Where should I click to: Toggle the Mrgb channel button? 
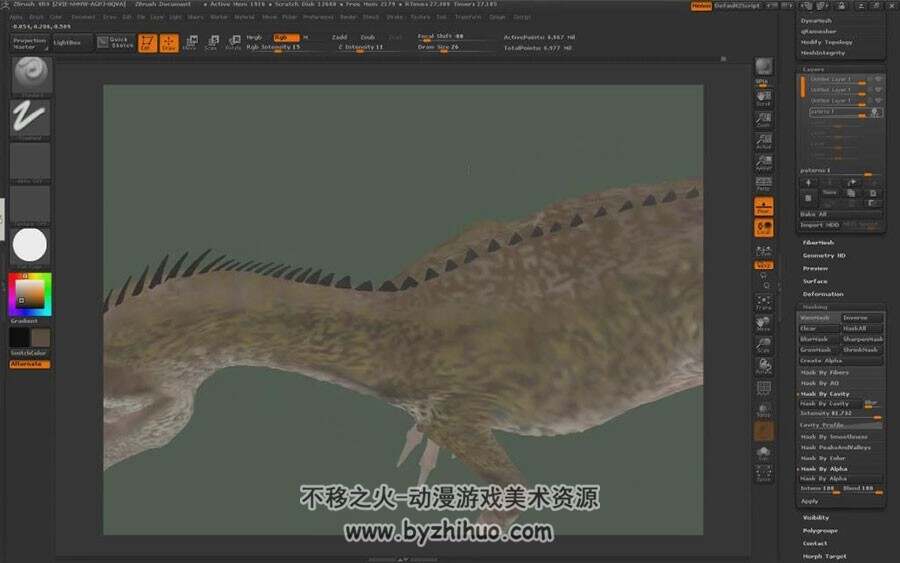click(x=255, y=37)
